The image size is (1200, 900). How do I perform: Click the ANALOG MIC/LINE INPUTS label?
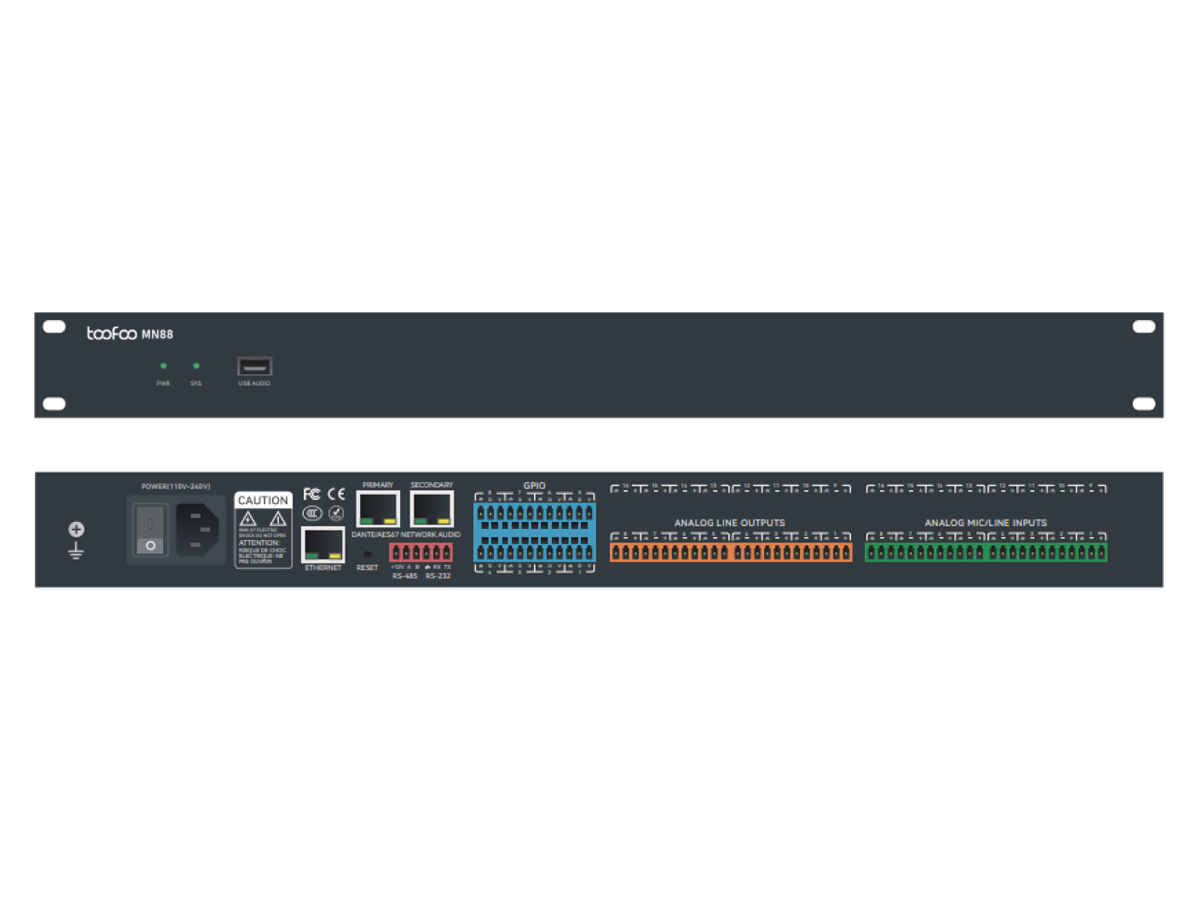[x=985, y=523]
